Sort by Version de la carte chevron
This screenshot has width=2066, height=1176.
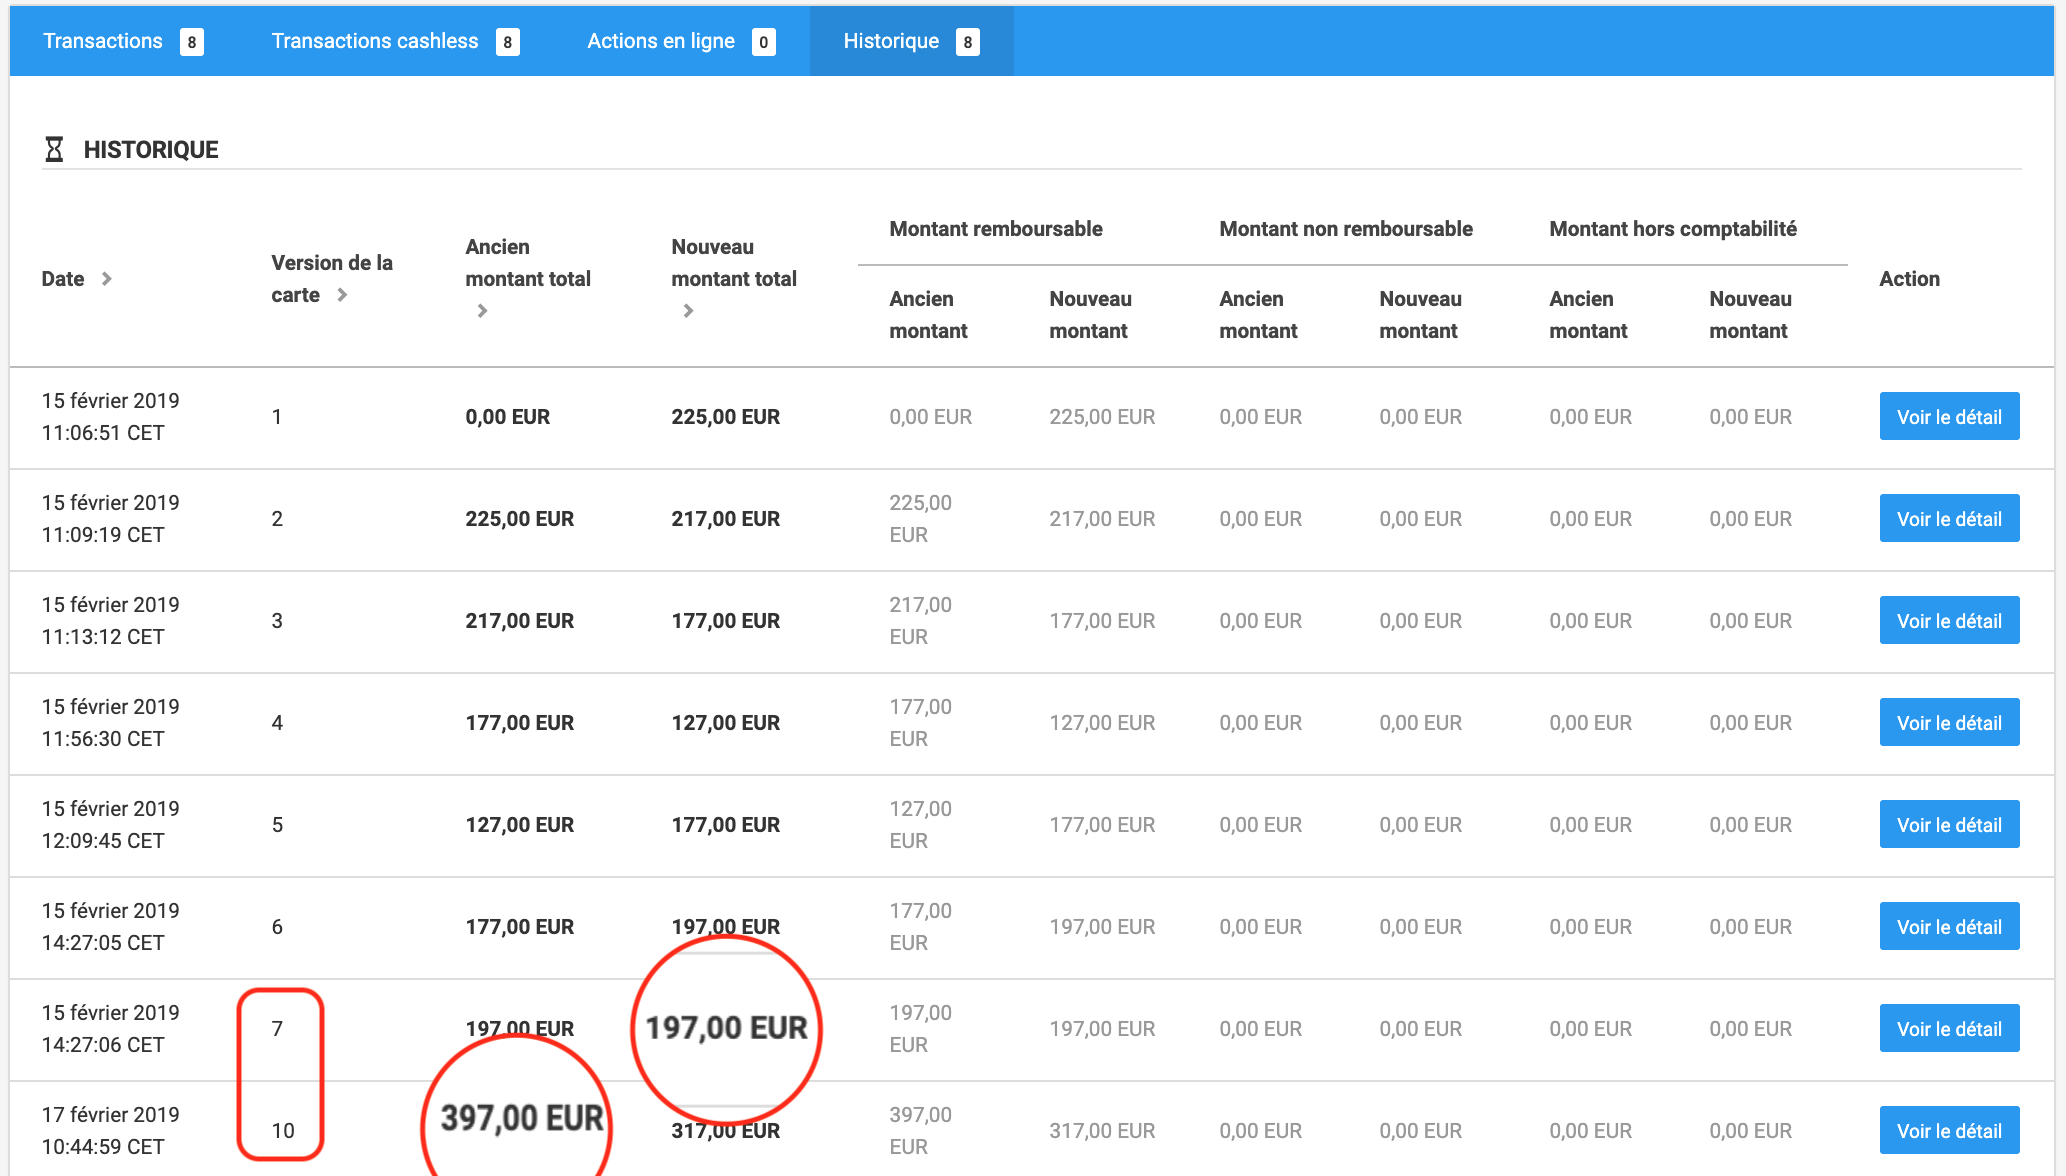pos(342,295)
